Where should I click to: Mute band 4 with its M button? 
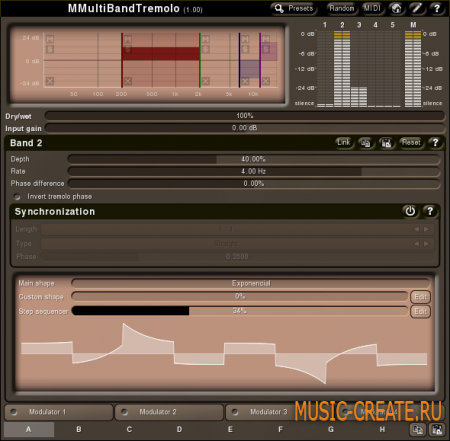pos(245,39)
